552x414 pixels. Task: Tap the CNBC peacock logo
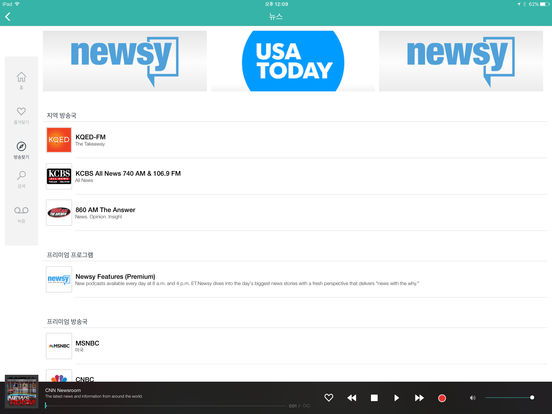click(59, 376)
